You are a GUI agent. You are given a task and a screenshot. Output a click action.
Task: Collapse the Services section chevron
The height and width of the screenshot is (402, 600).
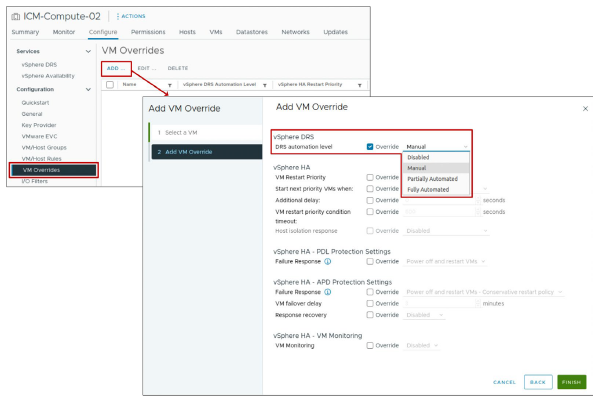coord(88,51)
